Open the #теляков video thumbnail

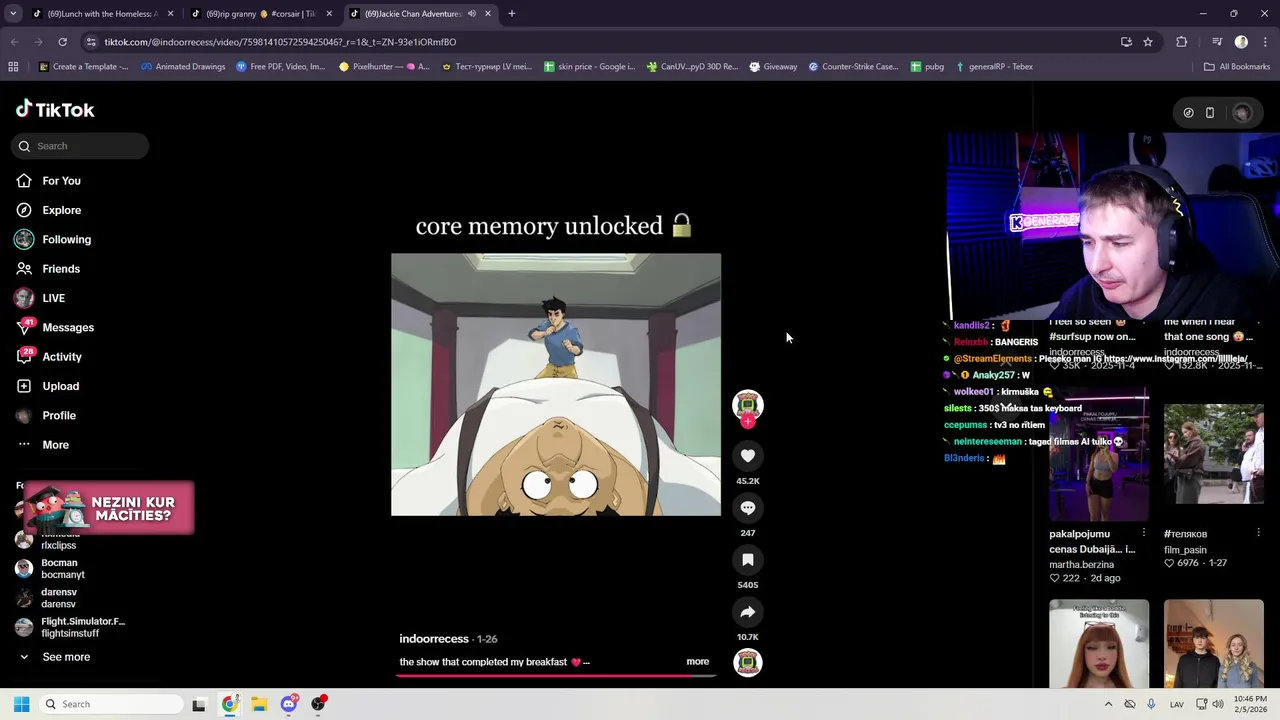pos(1214,455)
